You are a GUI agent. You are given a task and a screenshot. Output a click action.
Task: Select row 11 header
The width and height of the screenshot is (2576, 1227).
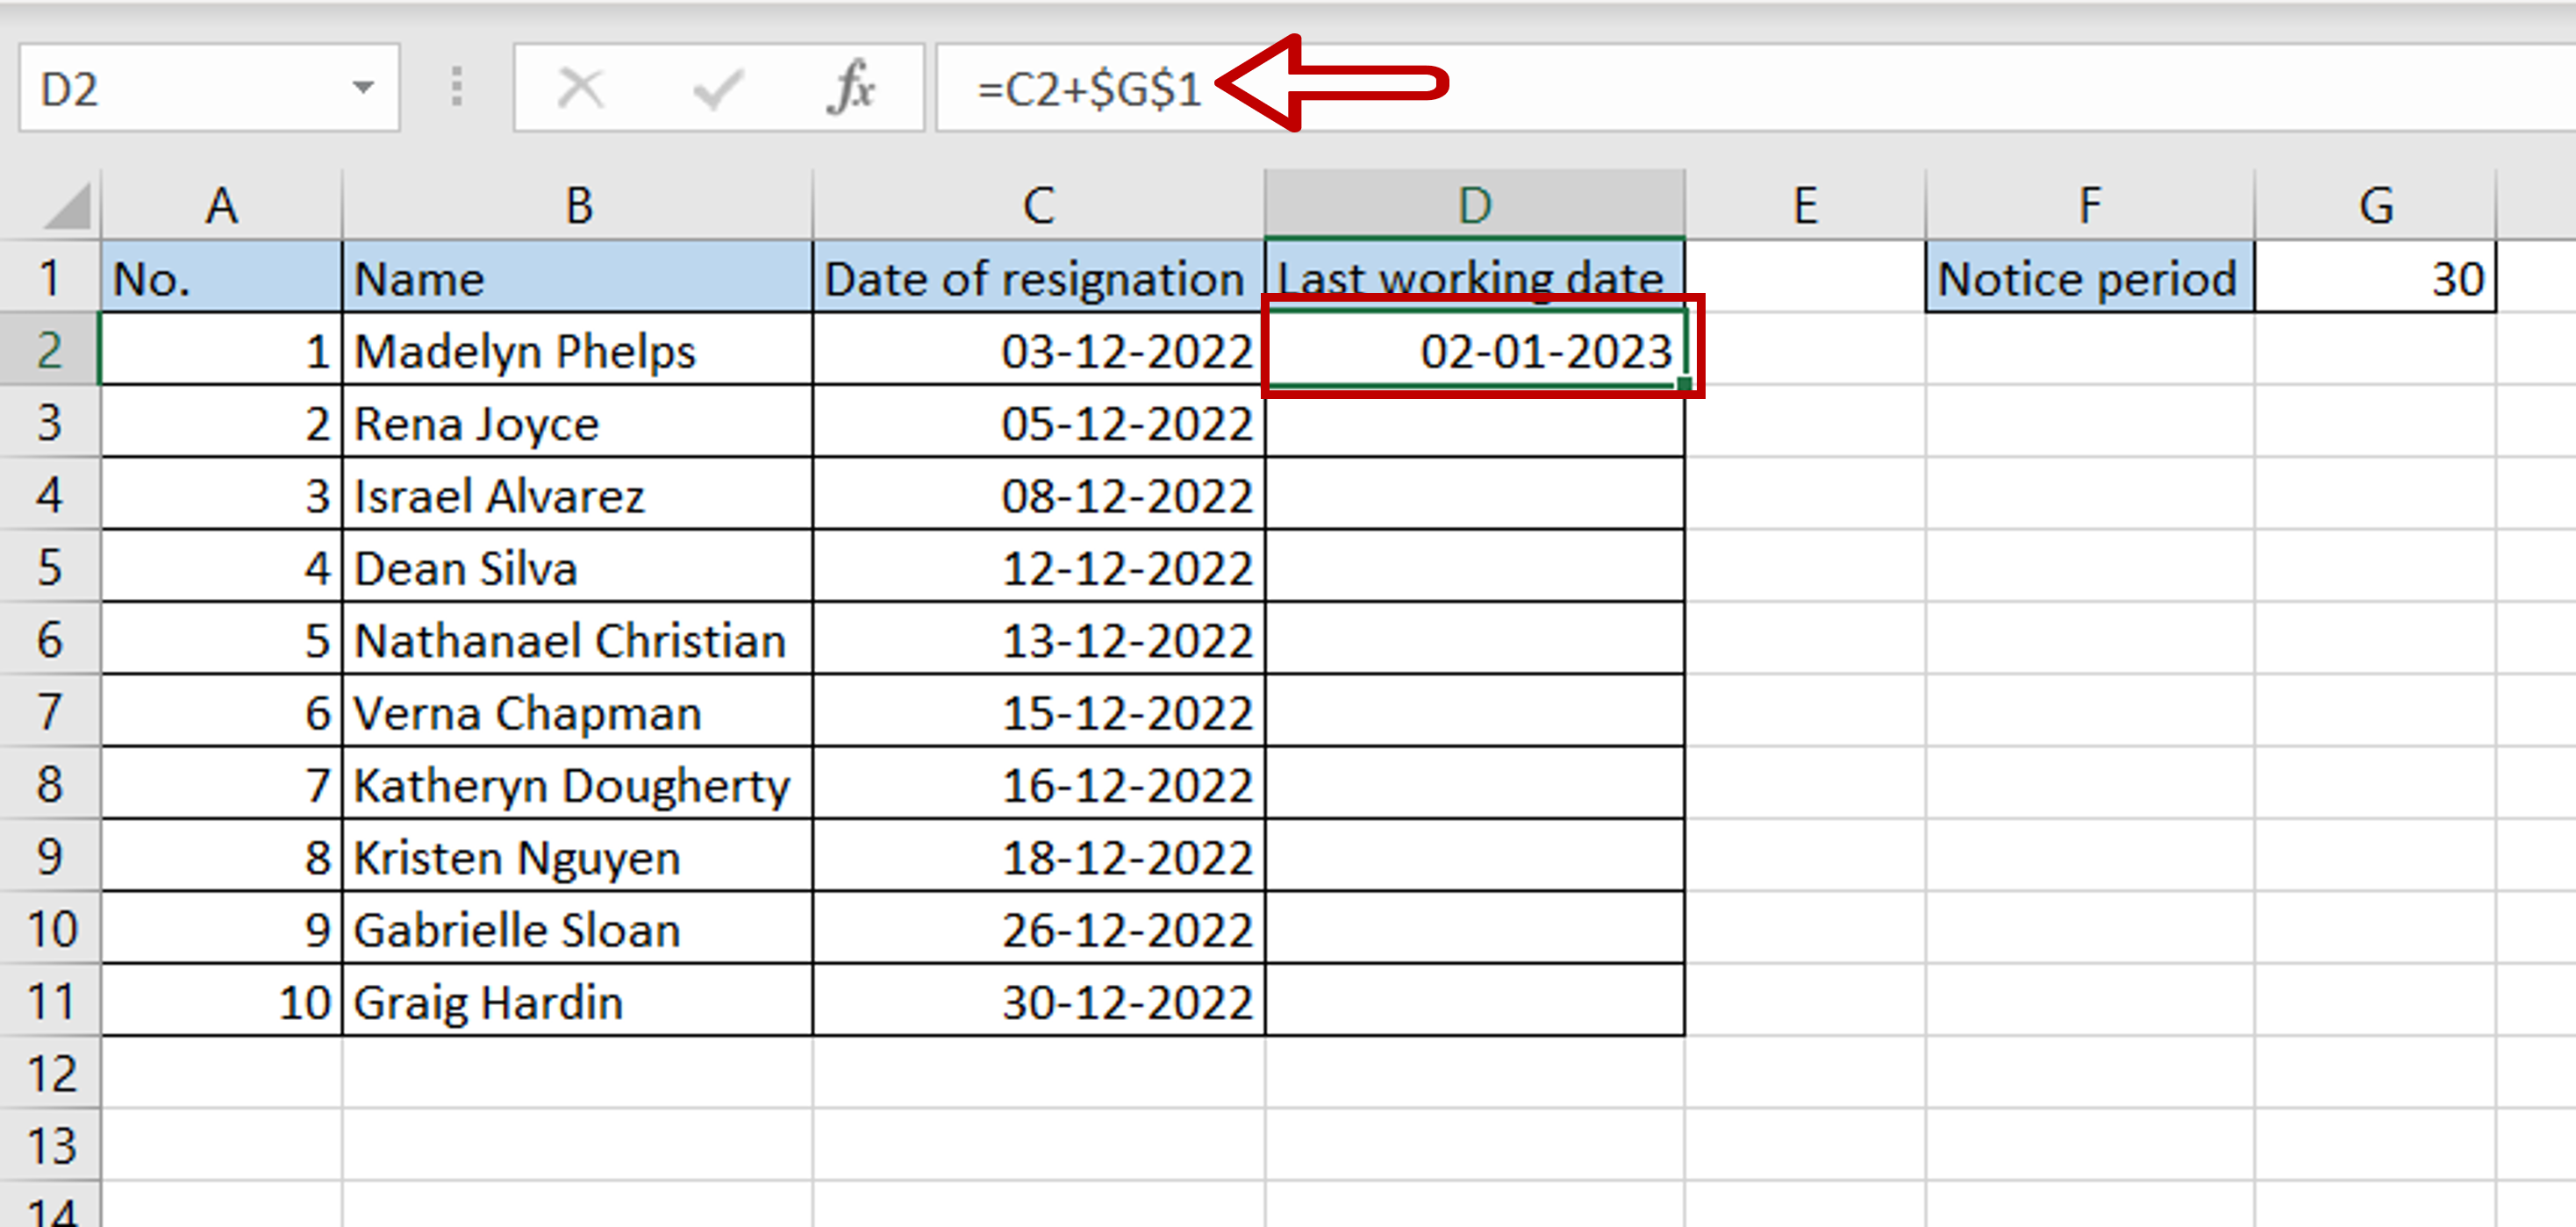(x=50, y=1001)
